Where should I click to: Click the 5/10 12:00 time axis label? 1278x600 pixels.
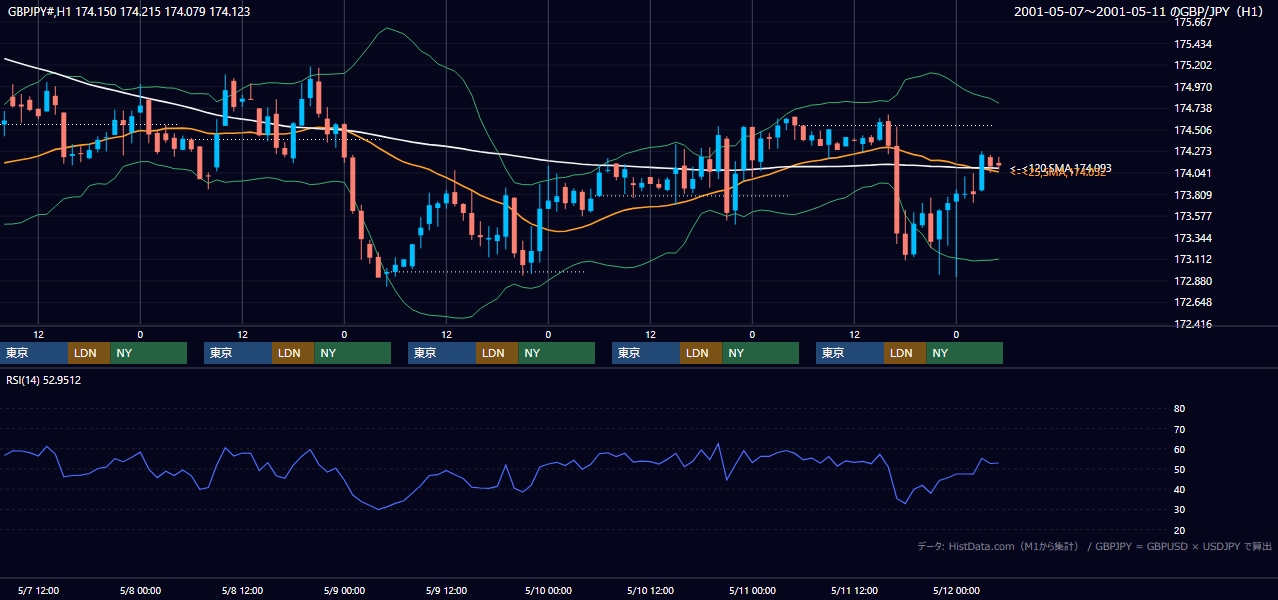pyautogui.click(x=650, y=590)
